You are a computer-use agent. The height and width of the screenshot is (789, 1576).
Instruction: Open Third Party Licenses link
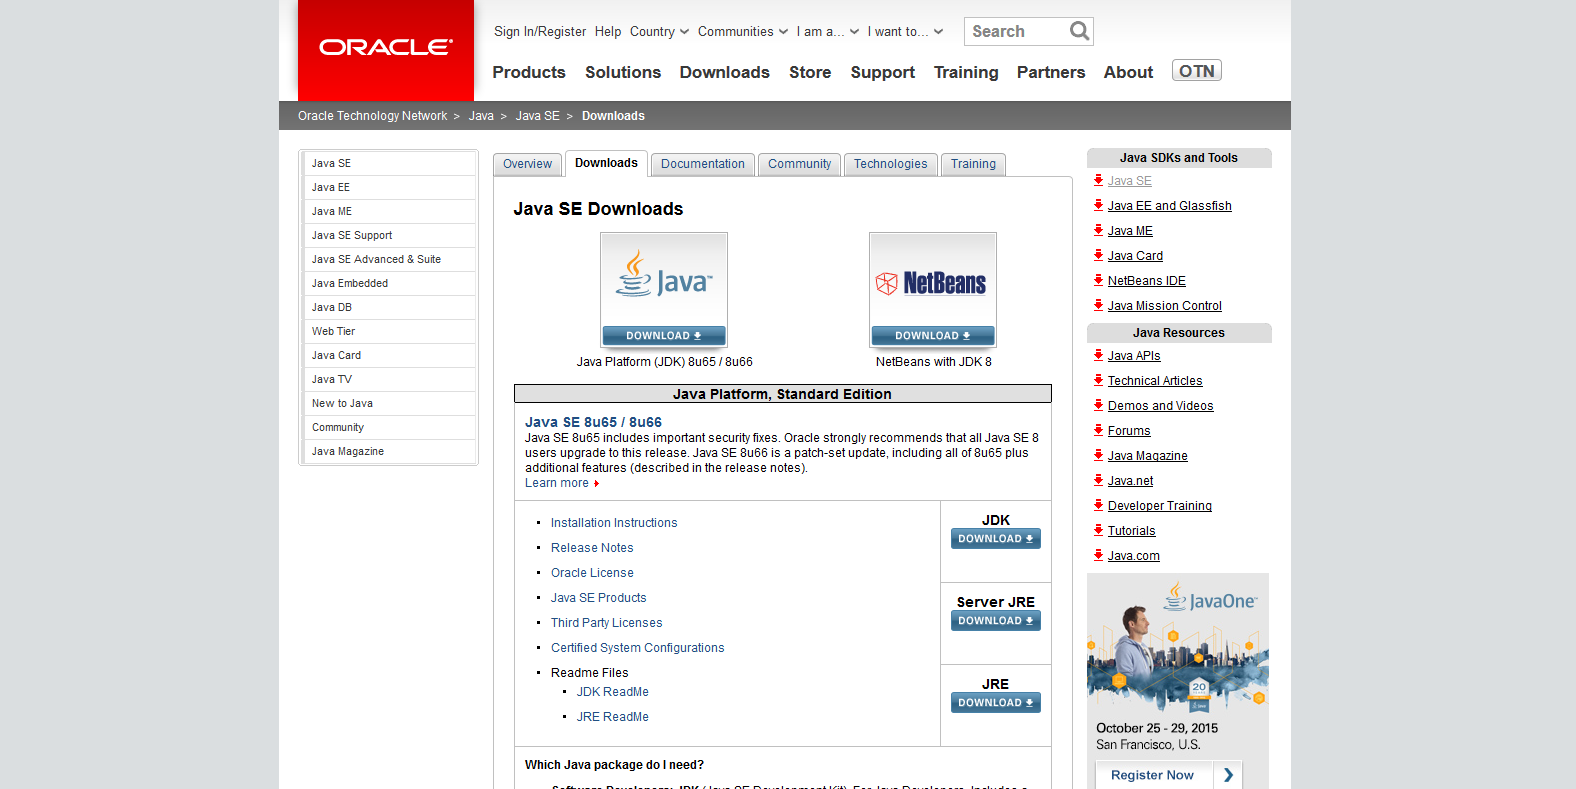click(606, 623)
